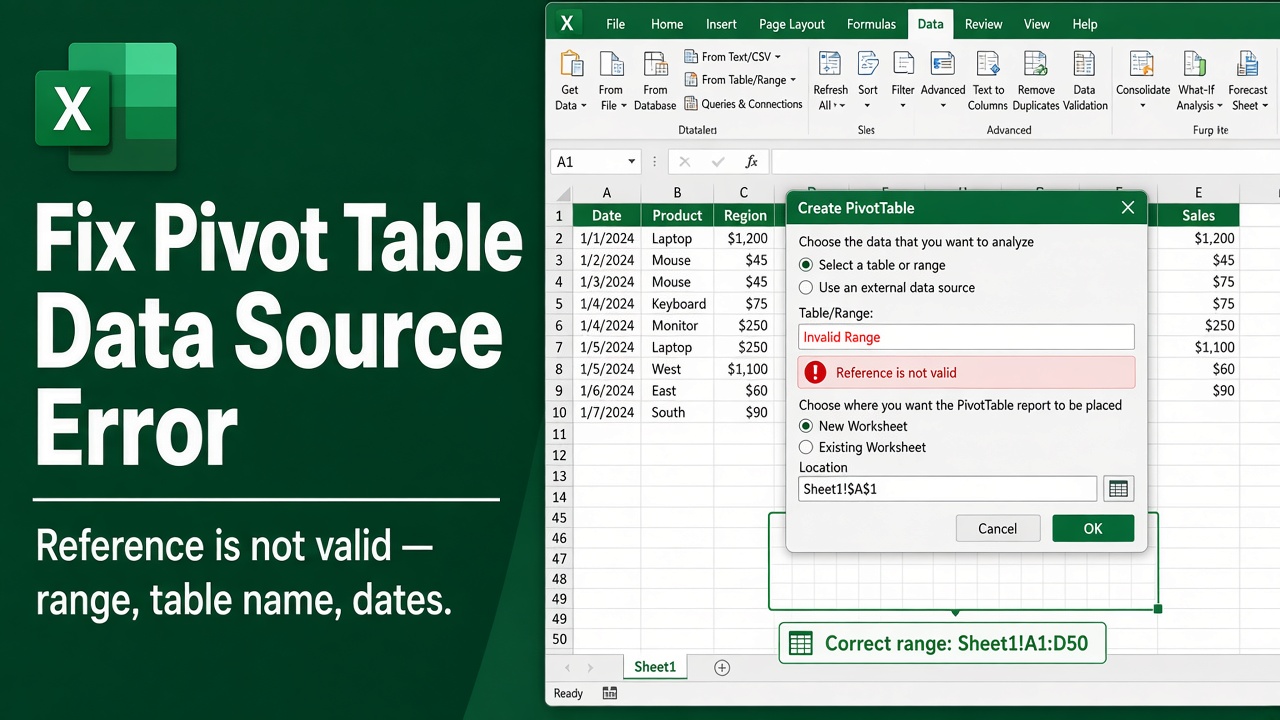Expand the Forecast Sheet dropdown arrow
The width and height of the screenshot is (1280, 720).
[x=1265, y=106]
